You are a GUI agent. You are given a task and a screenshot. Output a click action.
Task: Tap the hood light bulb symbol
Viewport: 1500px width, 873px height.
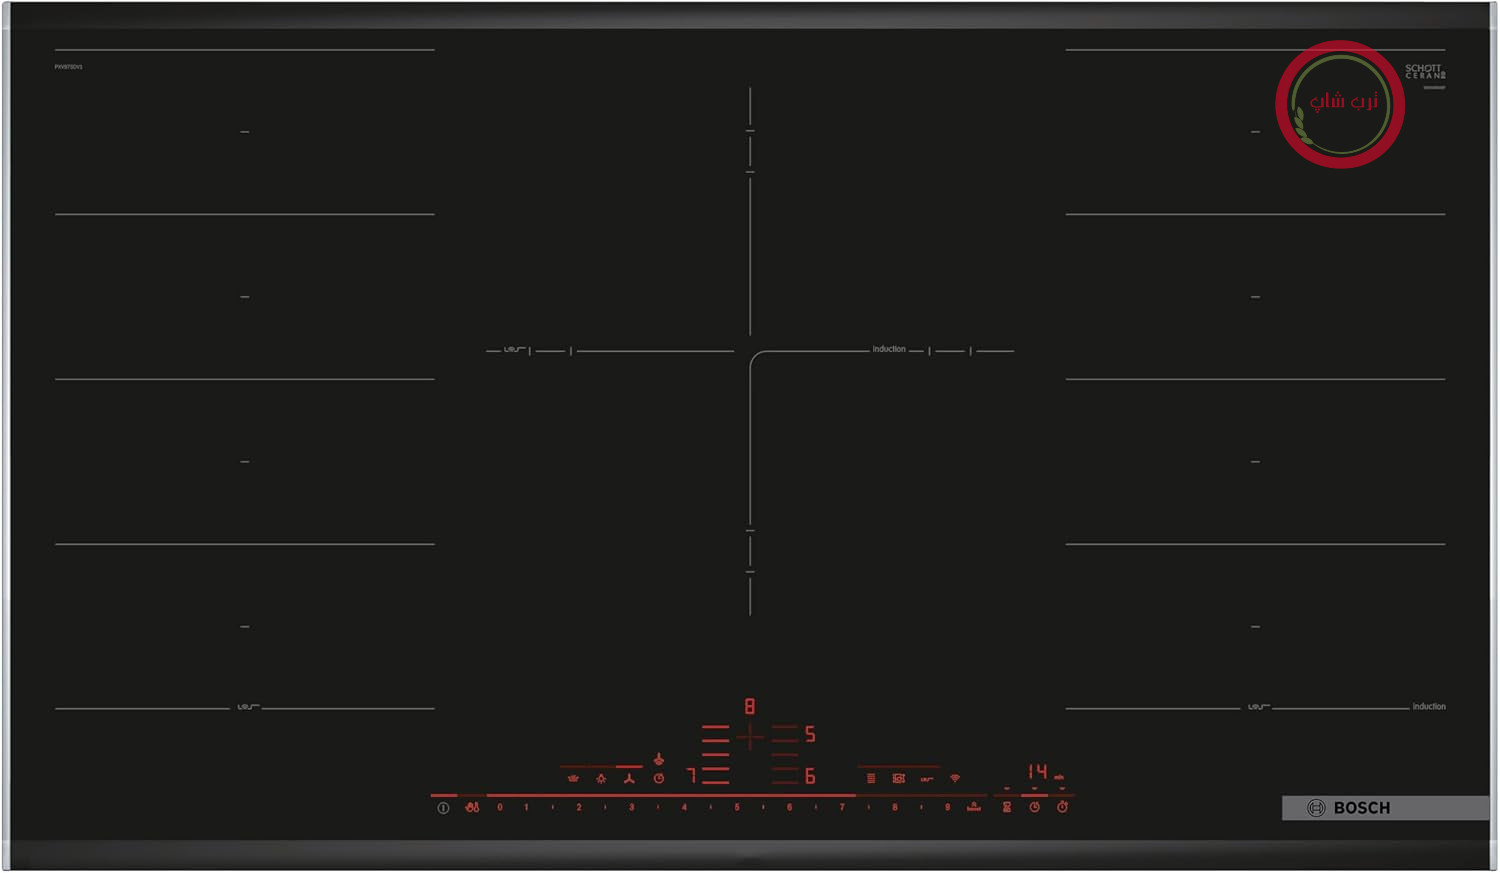pyautogui.click(x=601, y=778)
